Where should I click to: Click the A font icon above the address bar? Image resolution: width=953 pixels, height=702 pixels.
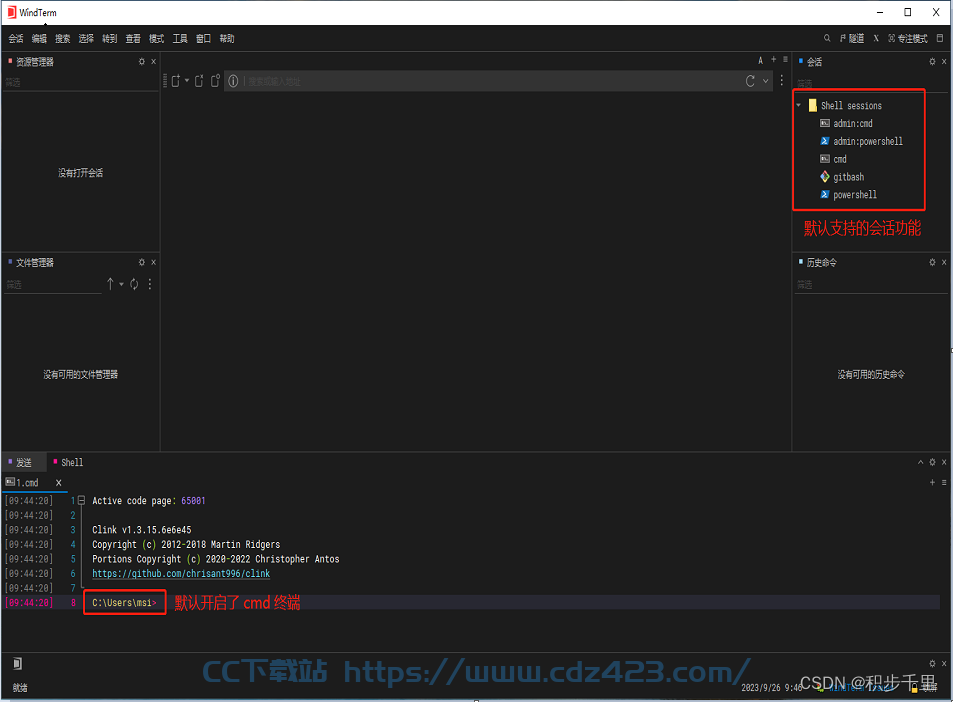point(760,60)
